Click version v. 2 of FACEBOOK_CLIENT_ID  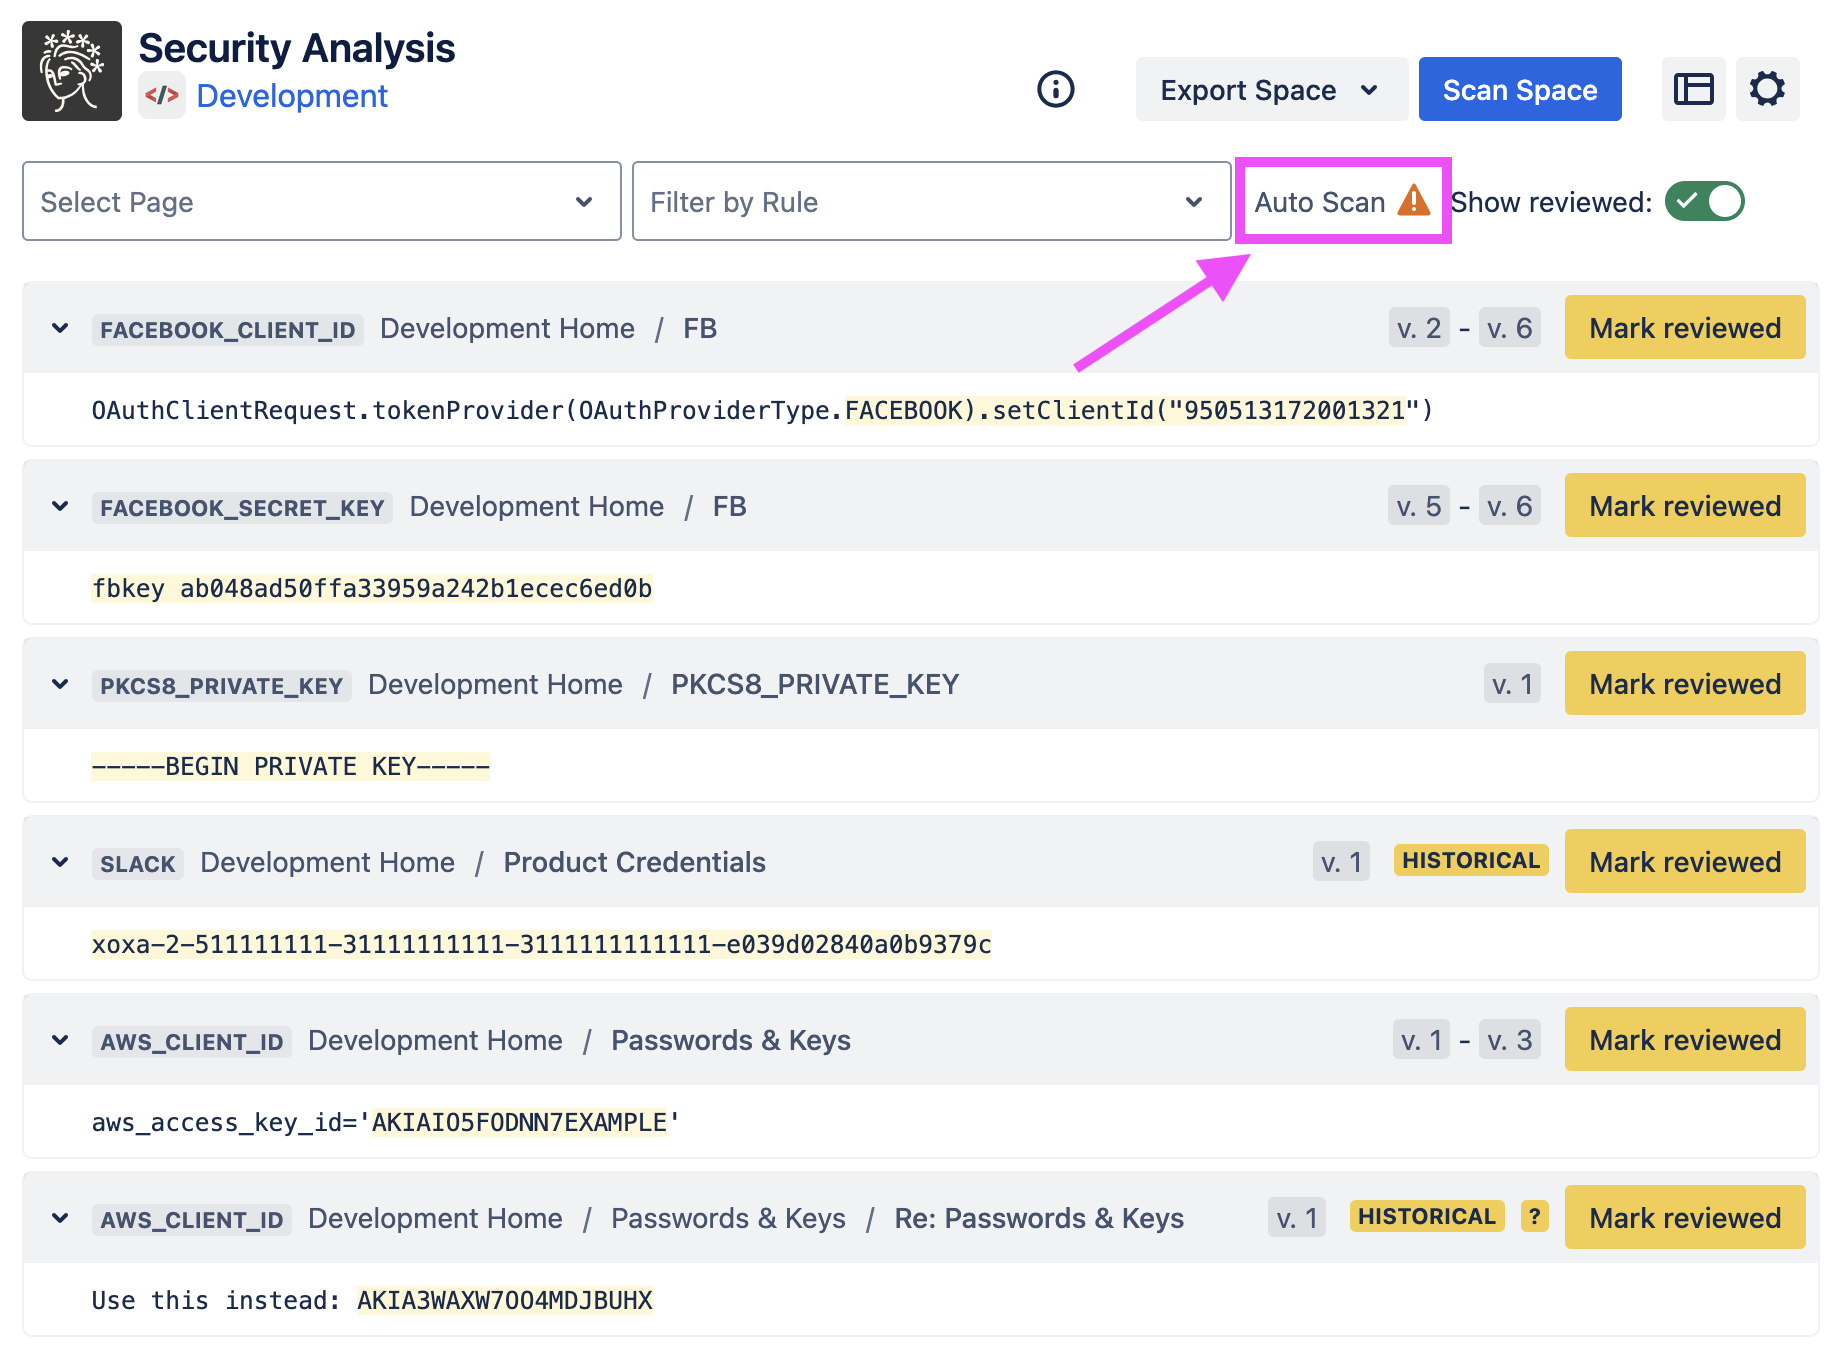(1418, 328)
